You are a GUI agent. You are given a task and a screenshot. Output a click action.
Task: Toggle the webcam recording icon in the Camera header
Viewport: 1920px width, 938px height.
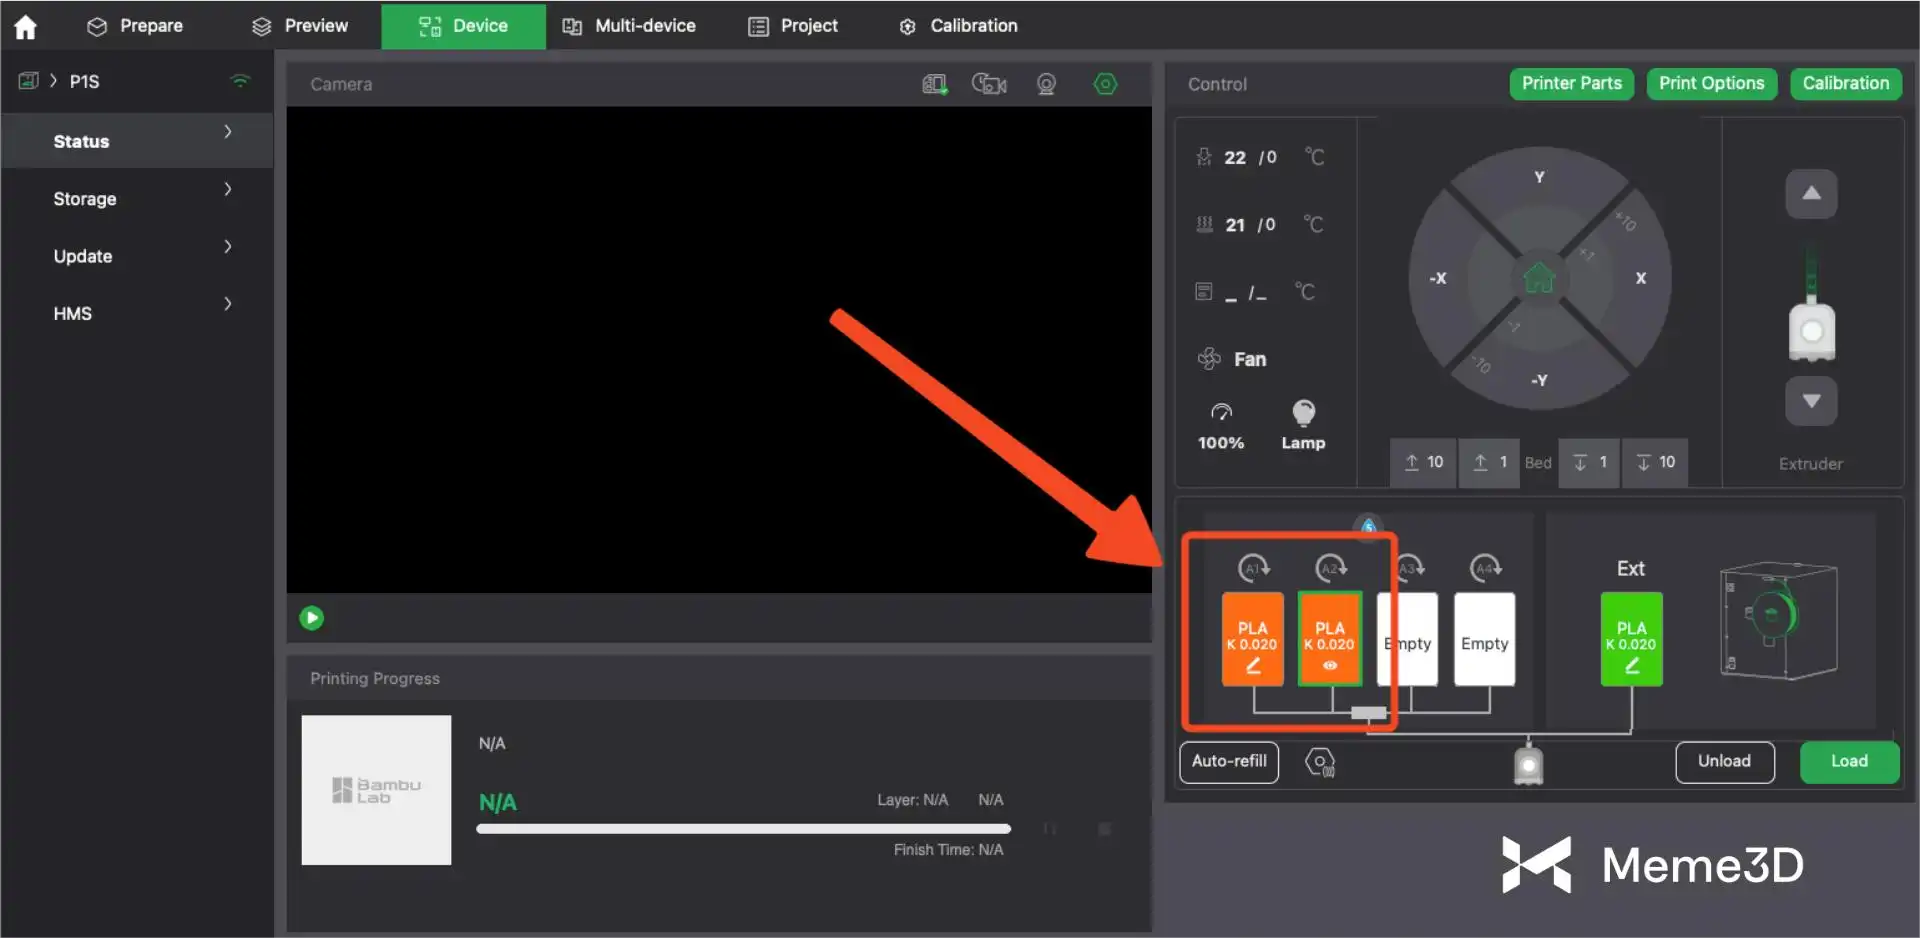click(1046, 84)
